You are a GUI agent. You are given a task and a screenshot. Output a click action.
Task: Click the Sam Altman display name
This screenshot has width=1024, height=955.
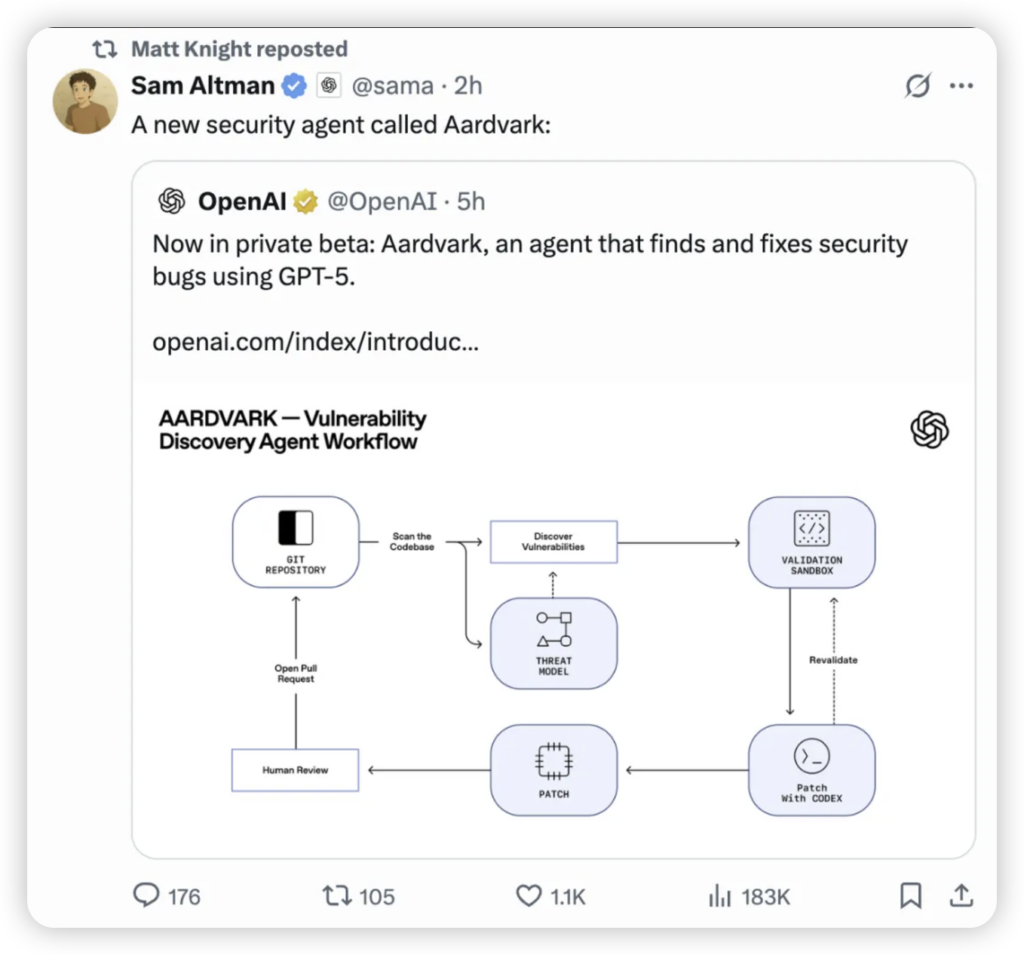coord(203,86)
